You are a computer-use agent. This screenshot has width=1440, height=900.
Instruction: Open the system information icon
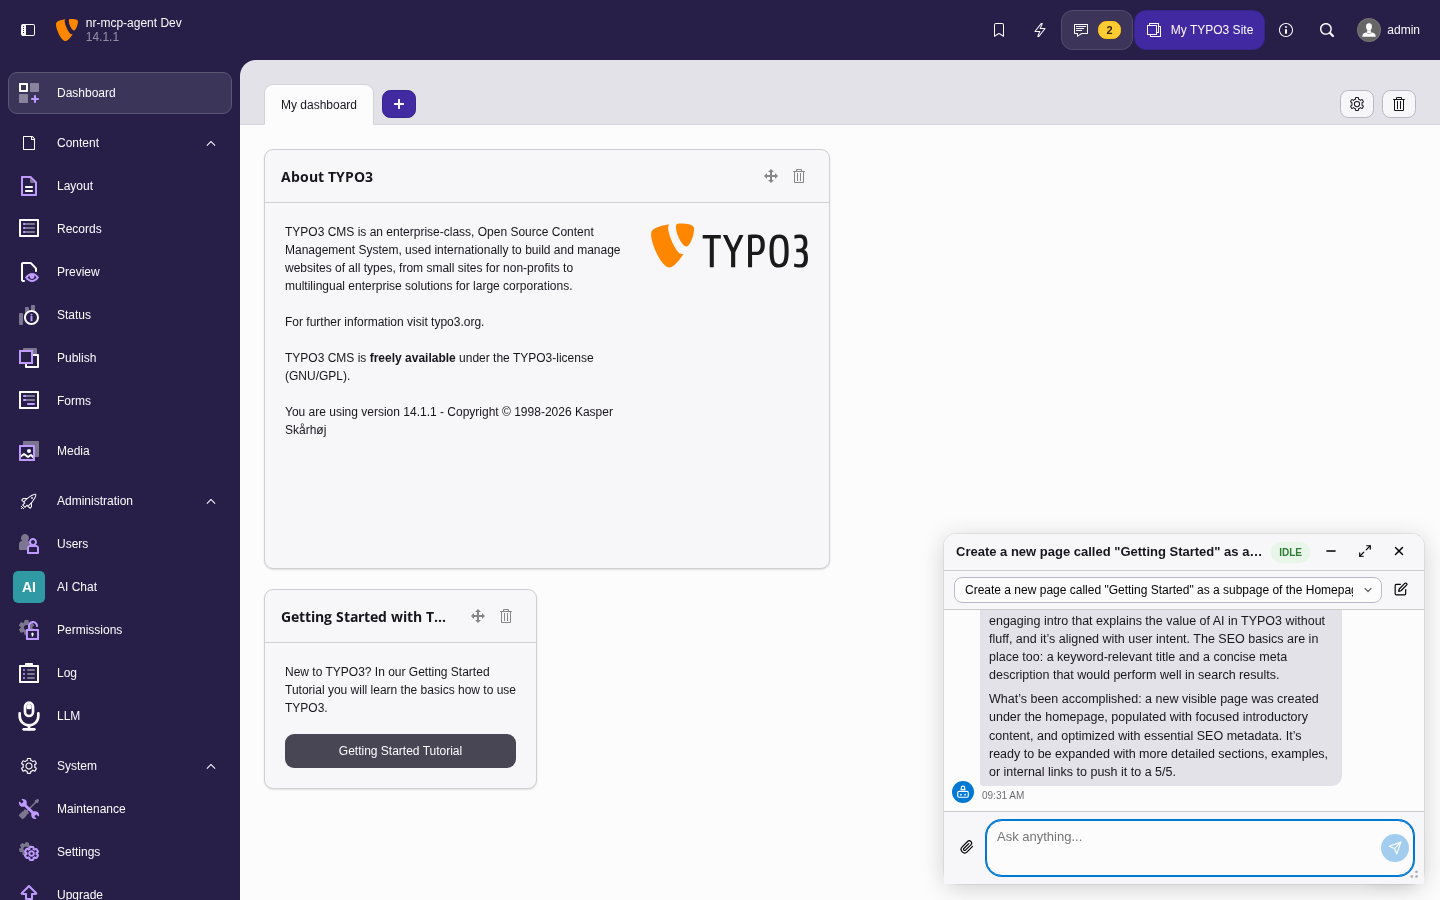(x=1286, y=30)
